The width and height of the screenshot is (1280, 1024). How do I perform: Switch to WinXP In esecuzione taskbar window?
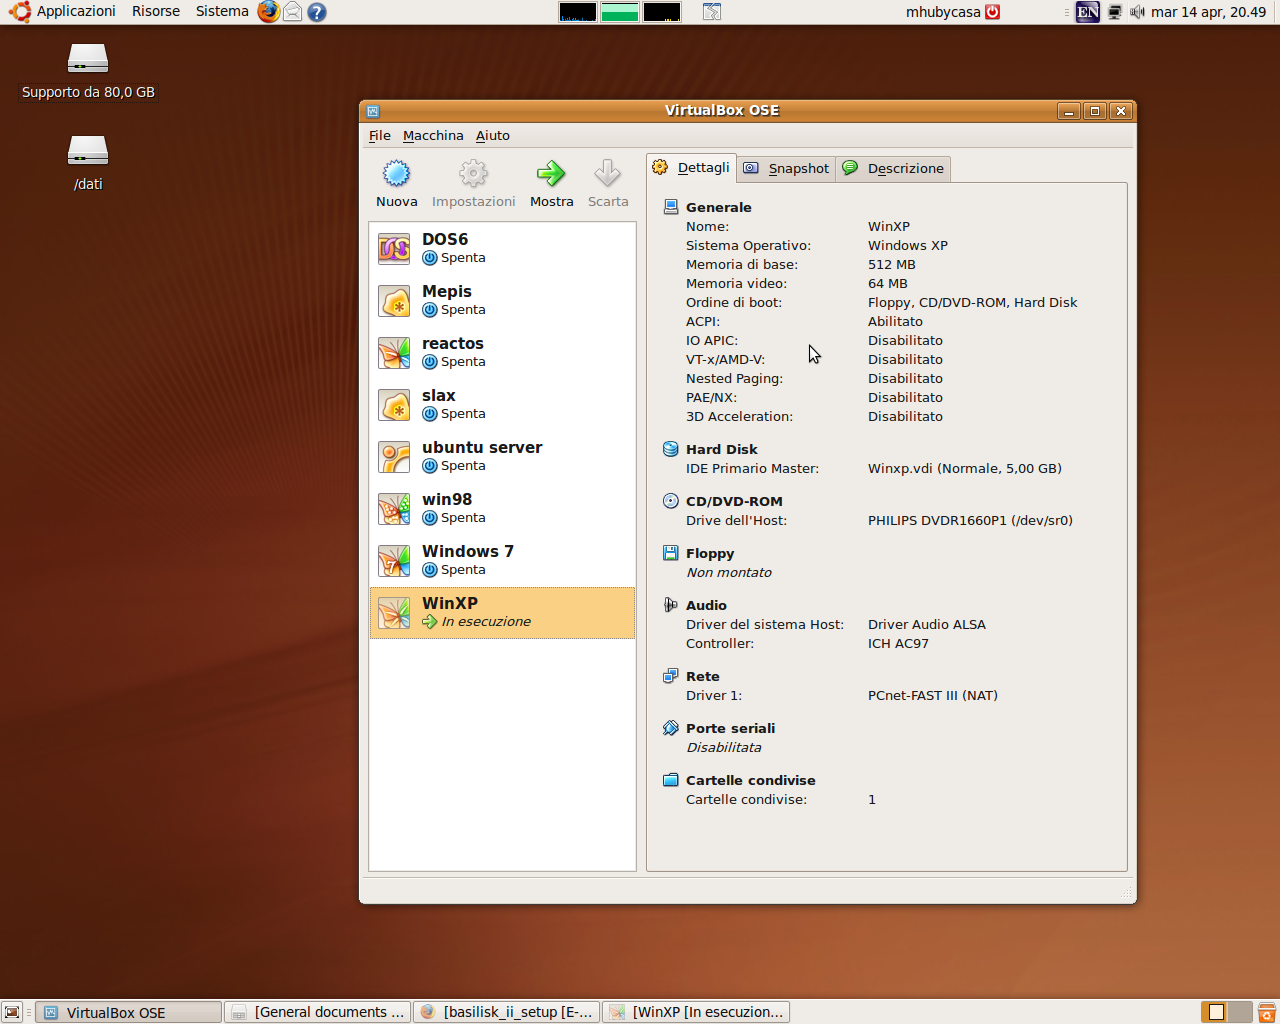(696, 1012)
